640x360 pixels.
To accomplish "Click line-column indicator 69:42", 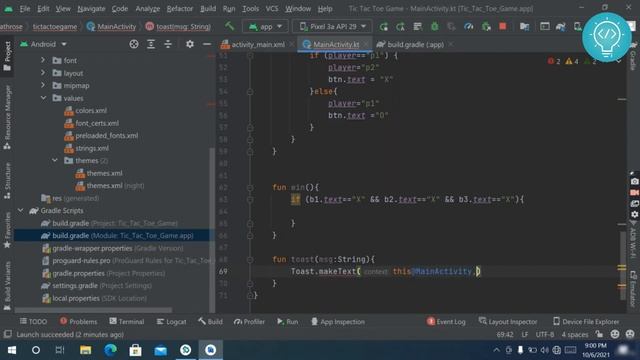I will [x=505, y=334].
